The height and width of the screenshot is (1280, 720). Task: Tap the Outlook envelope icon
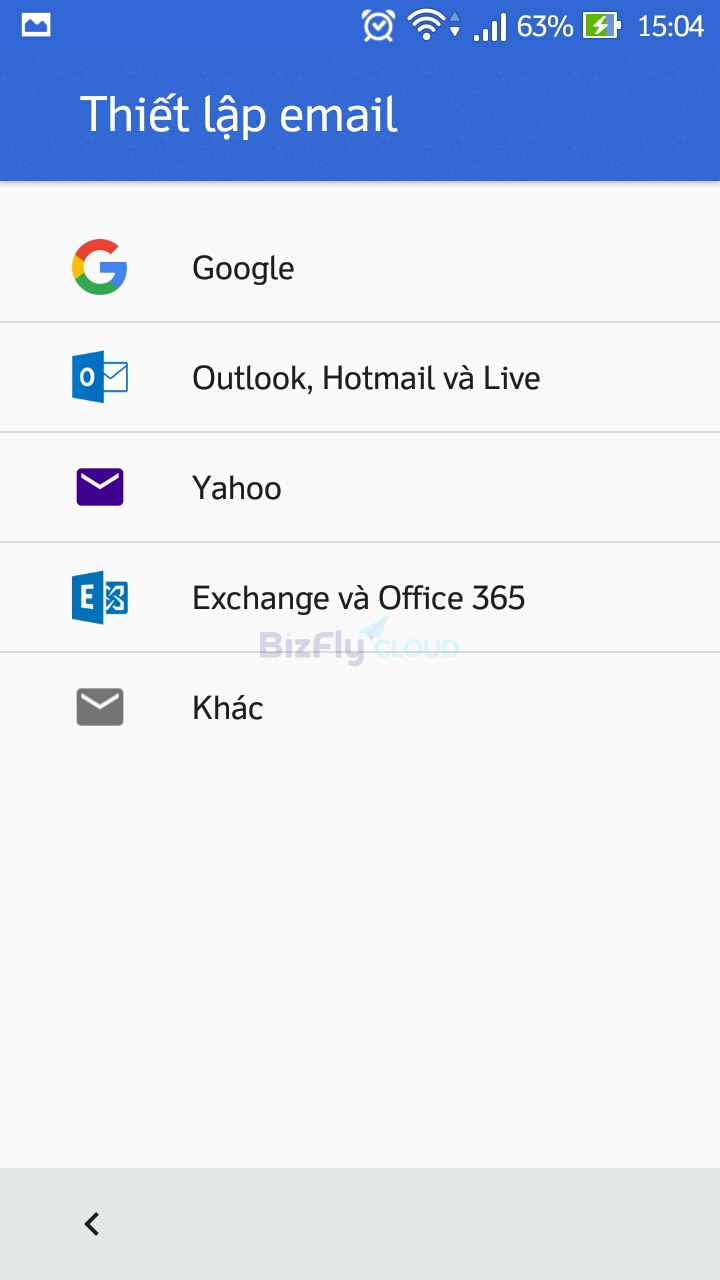(x=100, y=377)
